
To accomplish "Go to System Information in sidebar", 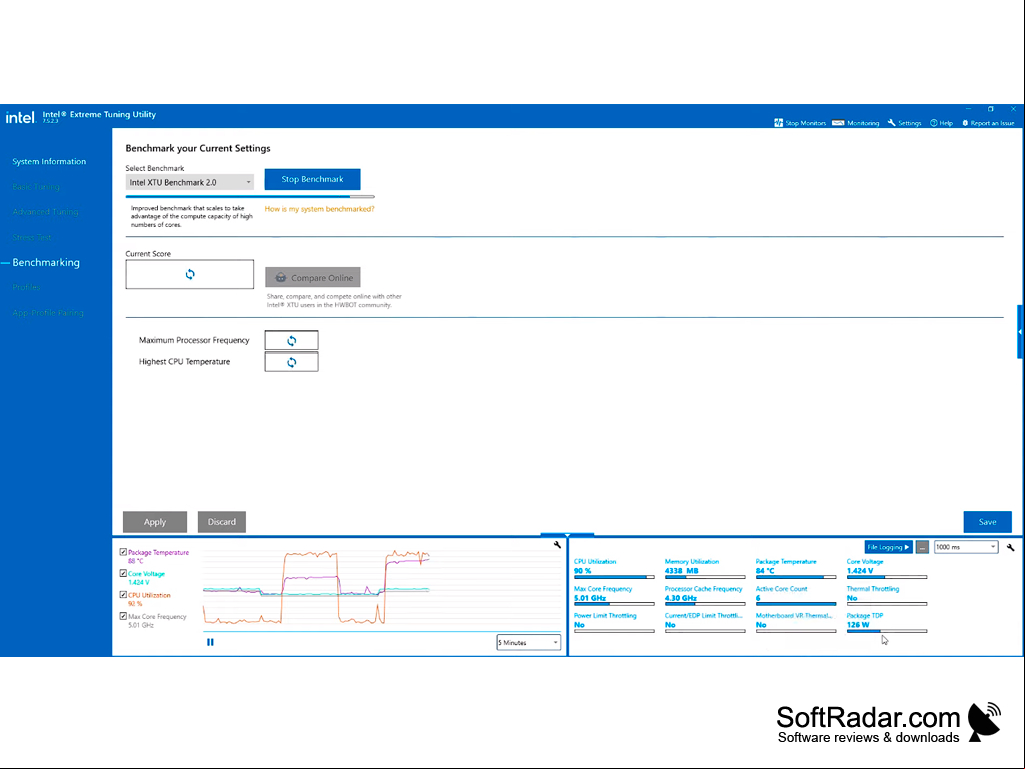I will pyautogui.click(x=49, y=162).
